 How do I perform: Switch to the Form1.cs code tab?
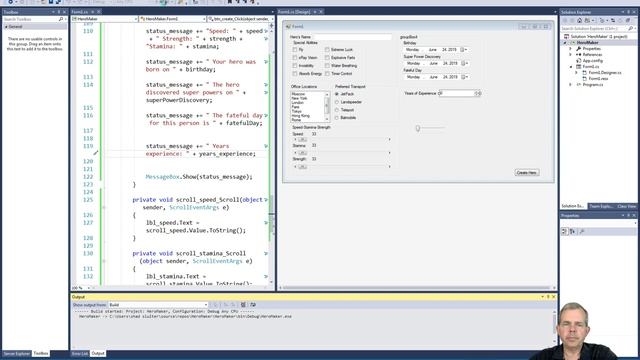pos(80,12)
